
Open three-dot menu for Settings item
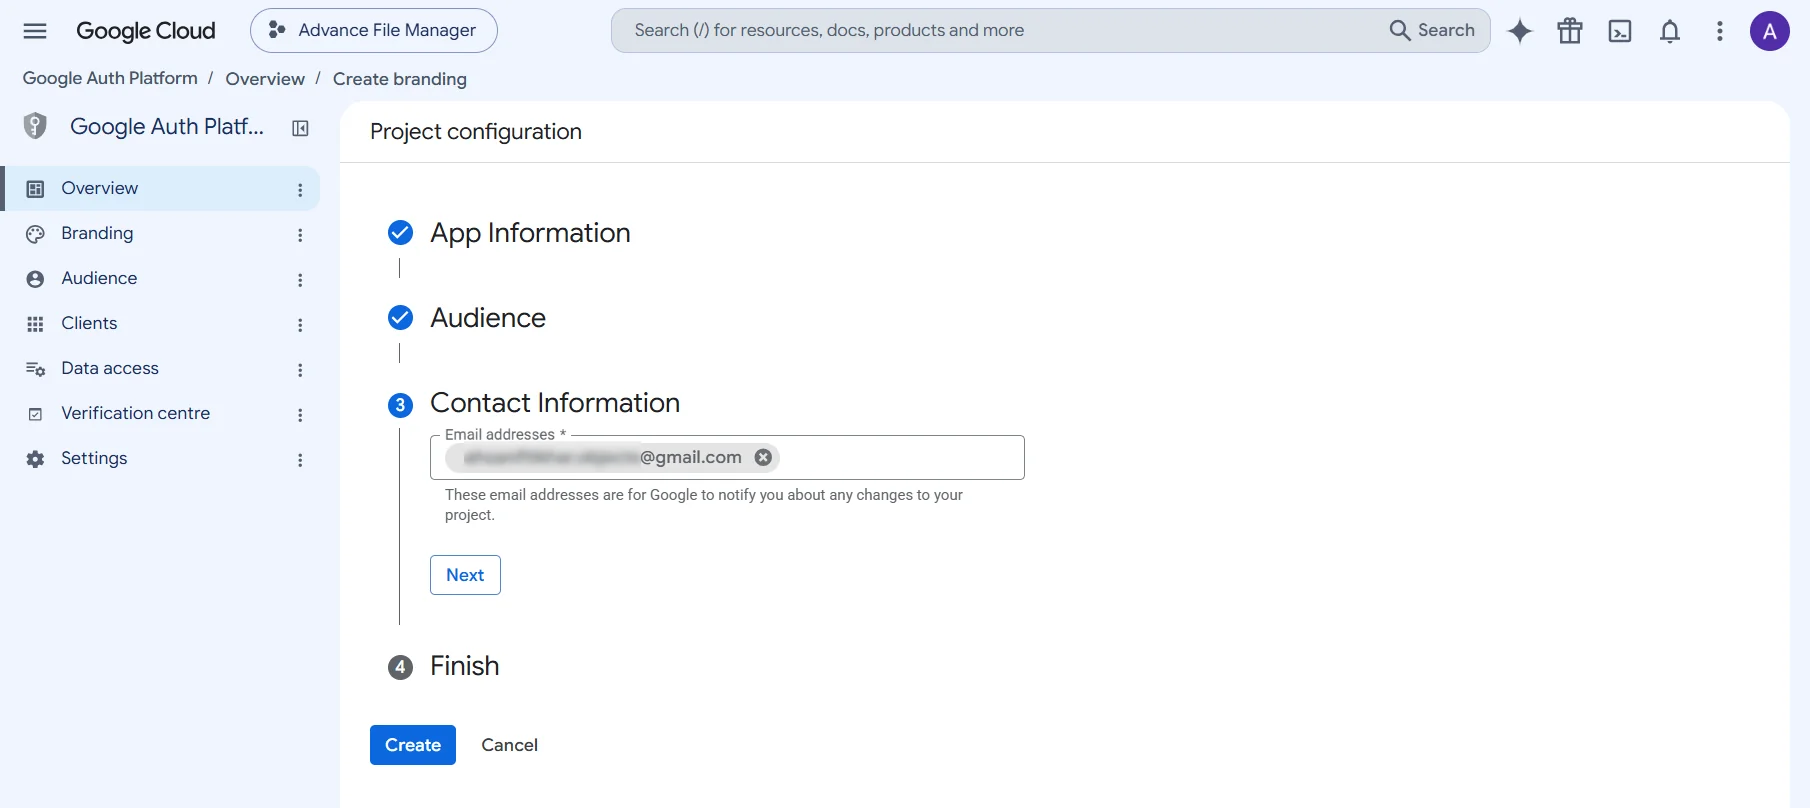300,459
